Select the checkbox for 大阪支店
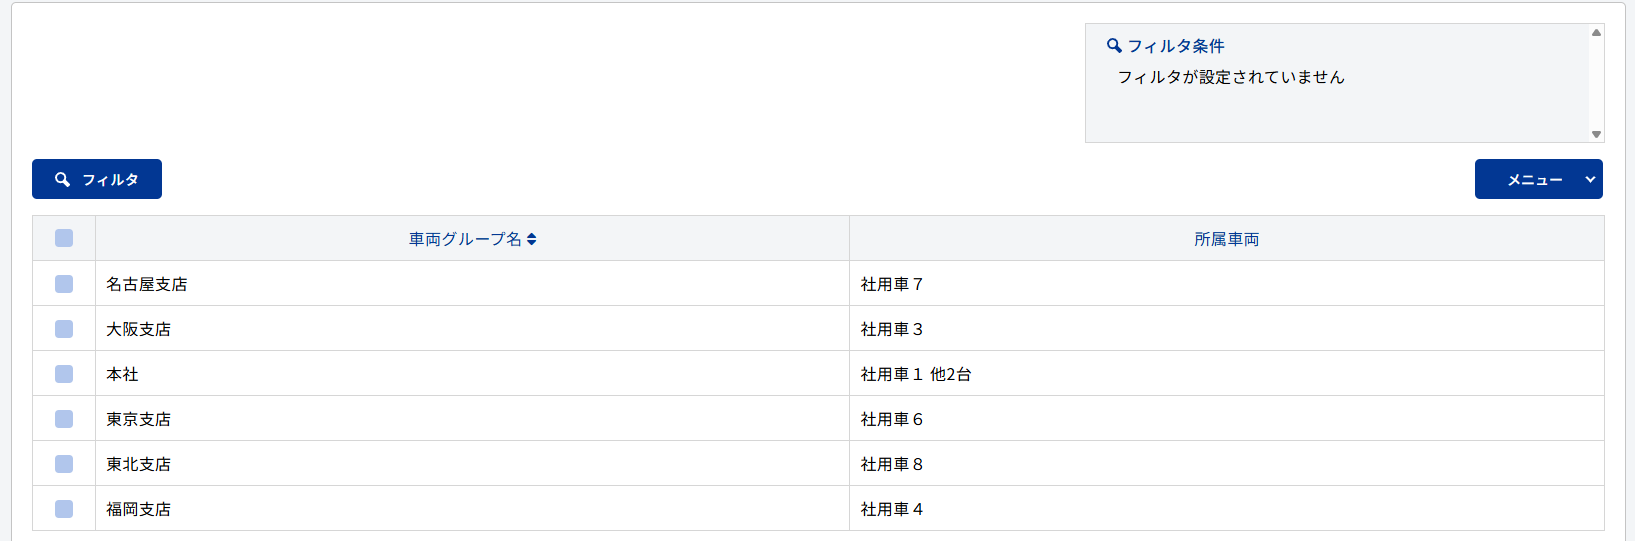 tap(64, 329)
